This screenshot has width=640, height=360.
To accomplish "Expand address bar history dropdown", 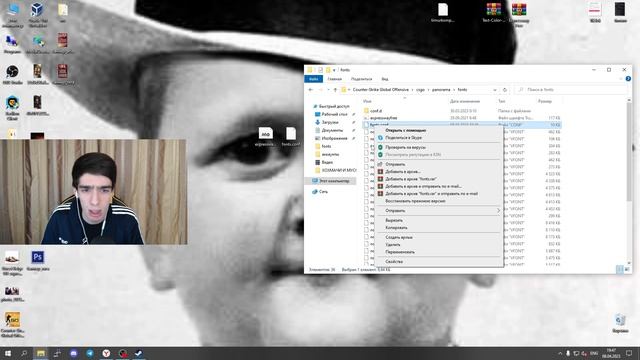I will [x=495, y=90].
